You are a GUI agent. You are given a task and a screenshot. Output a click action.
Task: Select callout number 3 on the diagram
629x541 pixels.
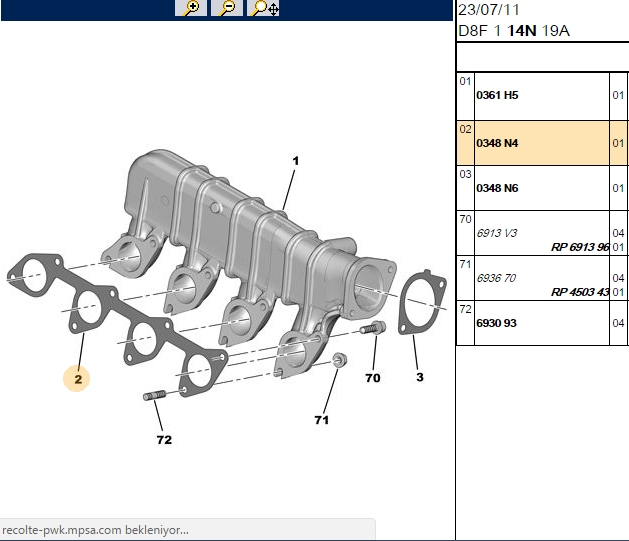point(420,377)
